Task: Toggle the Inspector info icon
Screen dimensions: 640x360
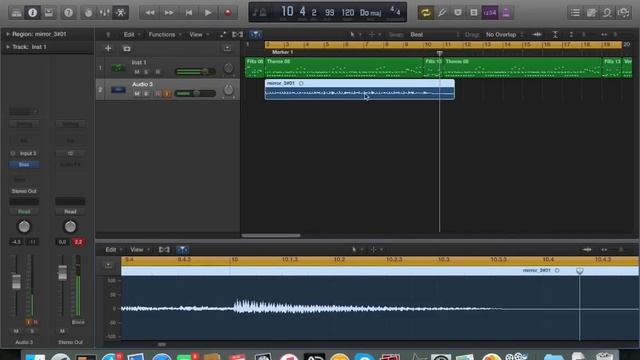Action: tap(33, 13)
